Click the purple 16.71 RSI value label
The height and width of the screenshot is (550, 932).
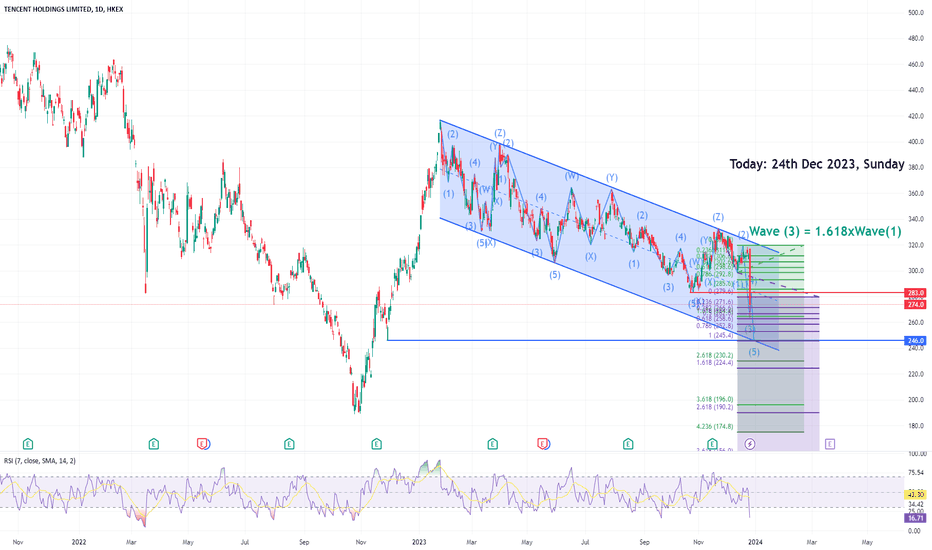(x=915, y=518)
